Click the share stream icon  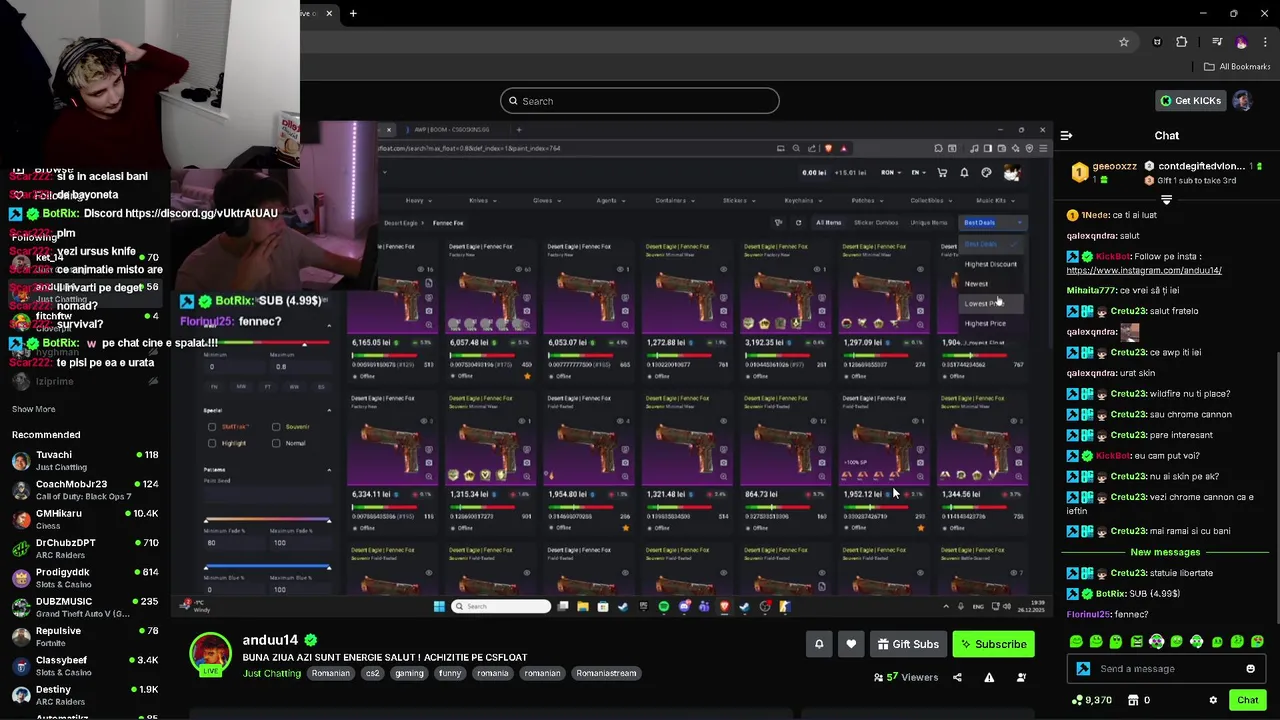tap(957, 677)
